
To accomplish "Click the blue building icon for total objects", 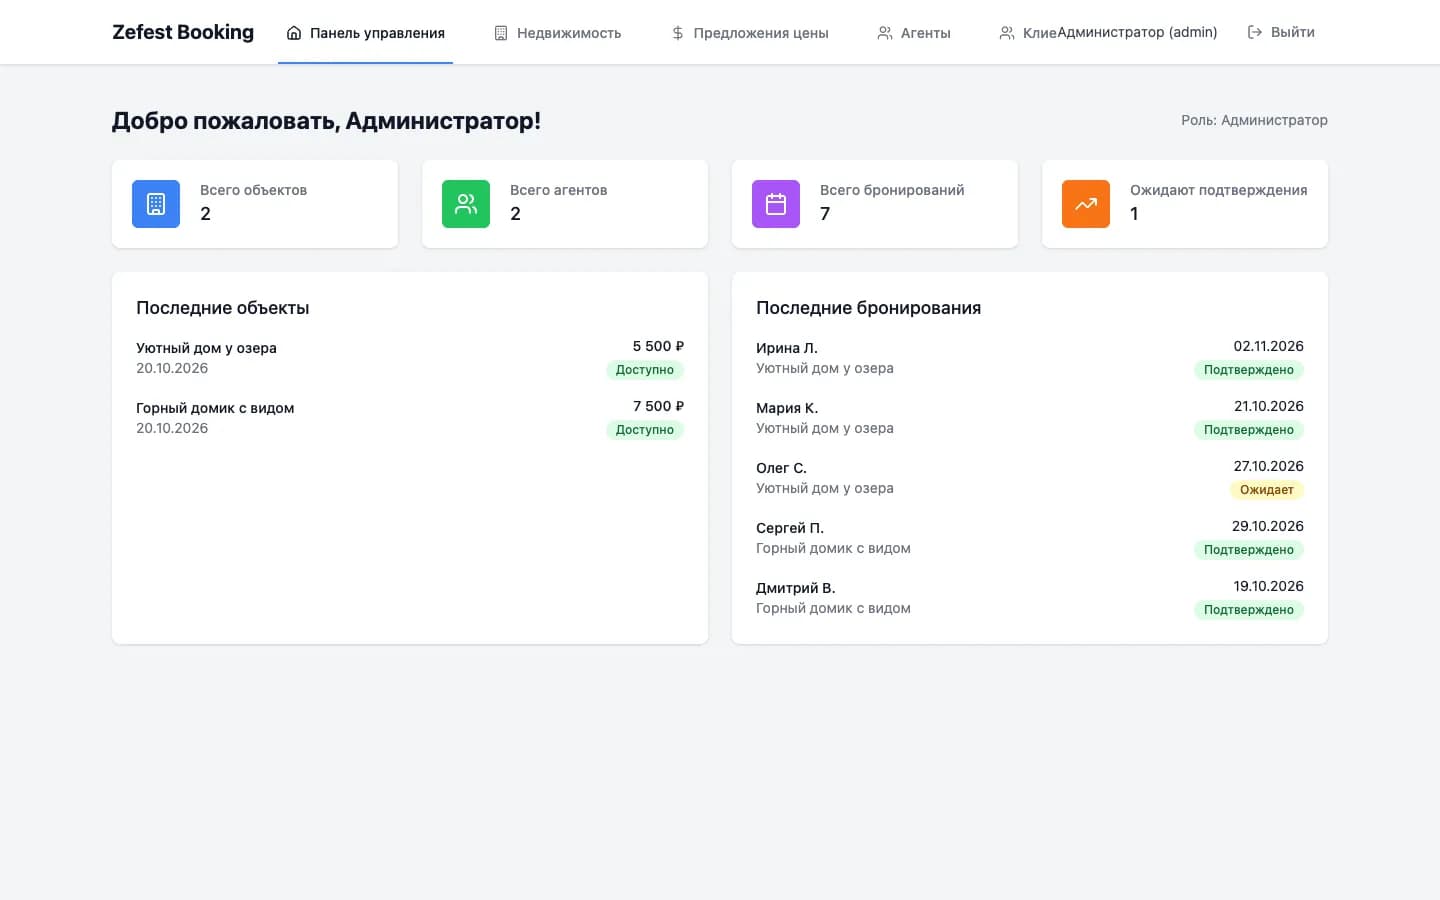I will (x=156, y=204).
